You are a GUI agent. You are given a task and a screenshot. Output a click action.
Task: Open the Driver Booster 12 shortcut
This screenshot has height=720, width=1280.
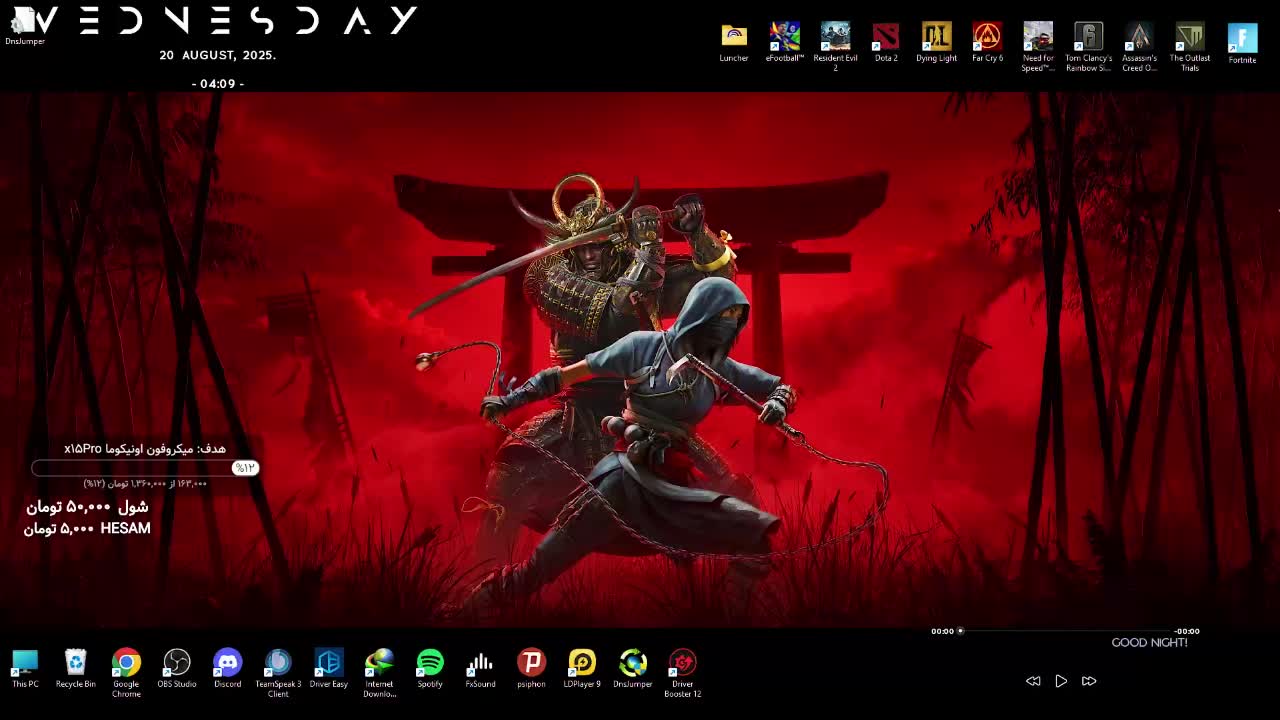(683, 672)
